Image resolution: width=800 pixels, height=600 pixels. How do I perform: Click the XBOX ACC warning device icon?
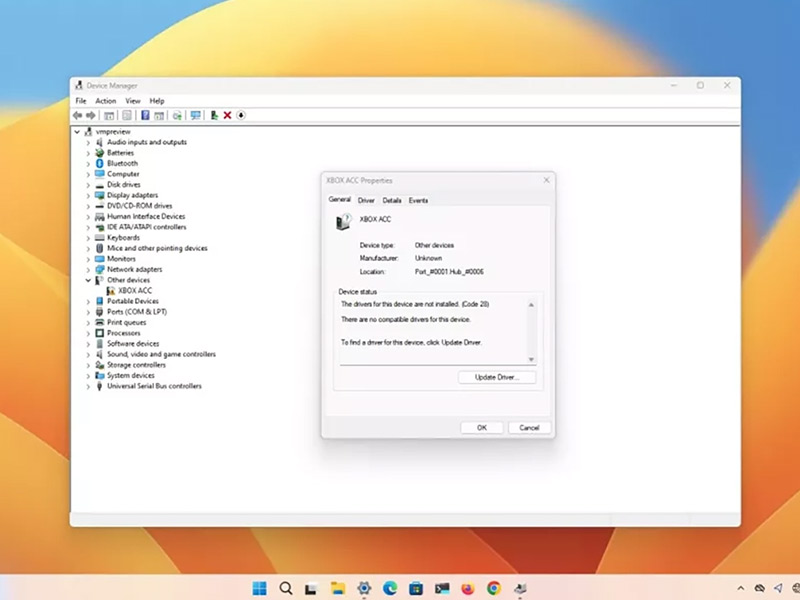(111, 291)
